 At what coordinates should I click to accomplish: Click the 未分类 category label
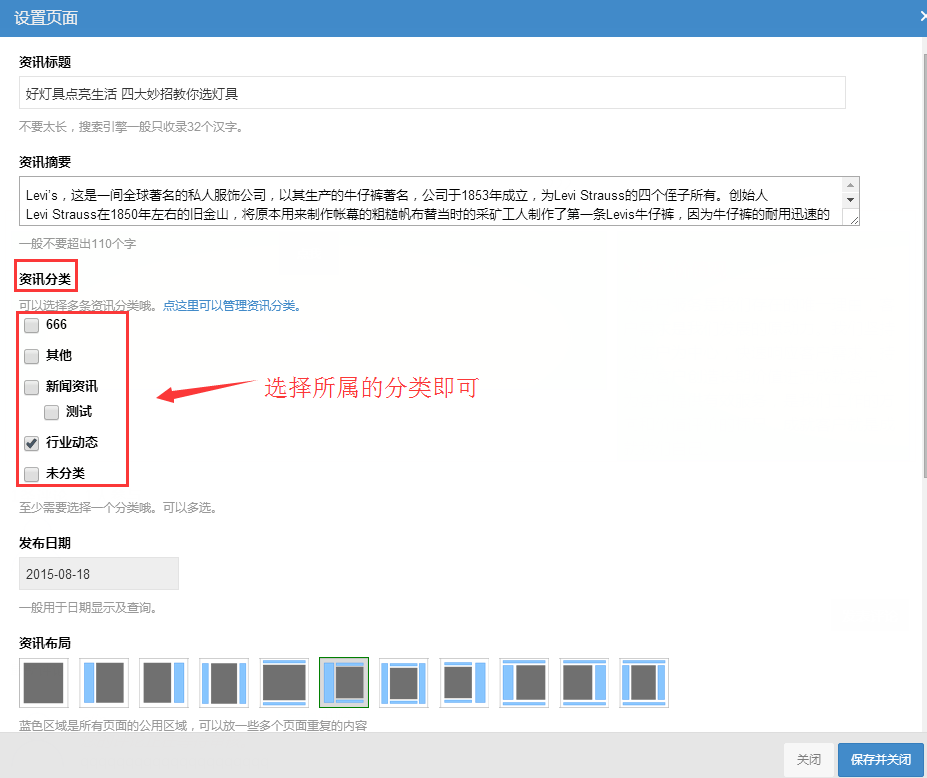pos(66,474)
